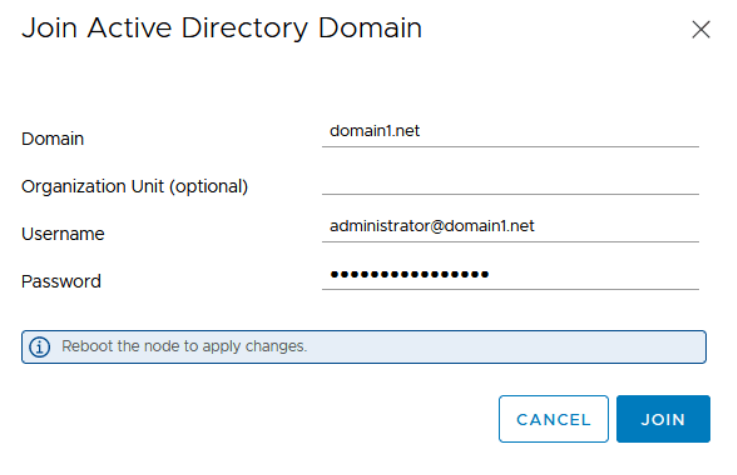Click the blue info banner's empty area
Screen dimensions: 737x475
click(520, 347)
